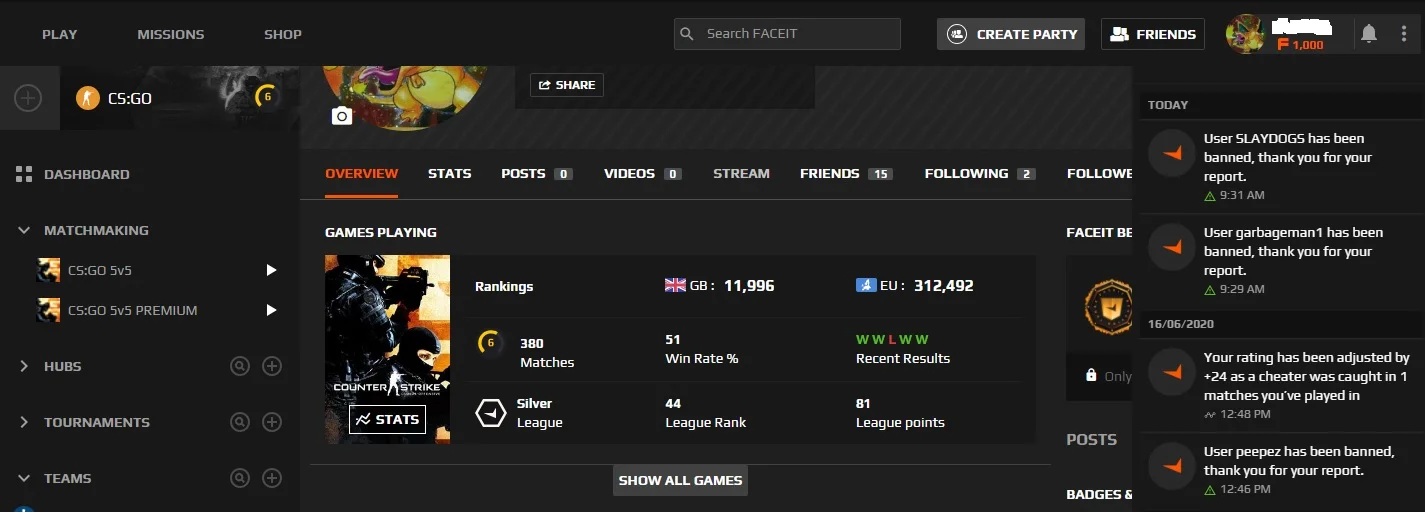1425x512 pixels.
Task: Add a tournament with the plus icon
Action: coord(272,422)
